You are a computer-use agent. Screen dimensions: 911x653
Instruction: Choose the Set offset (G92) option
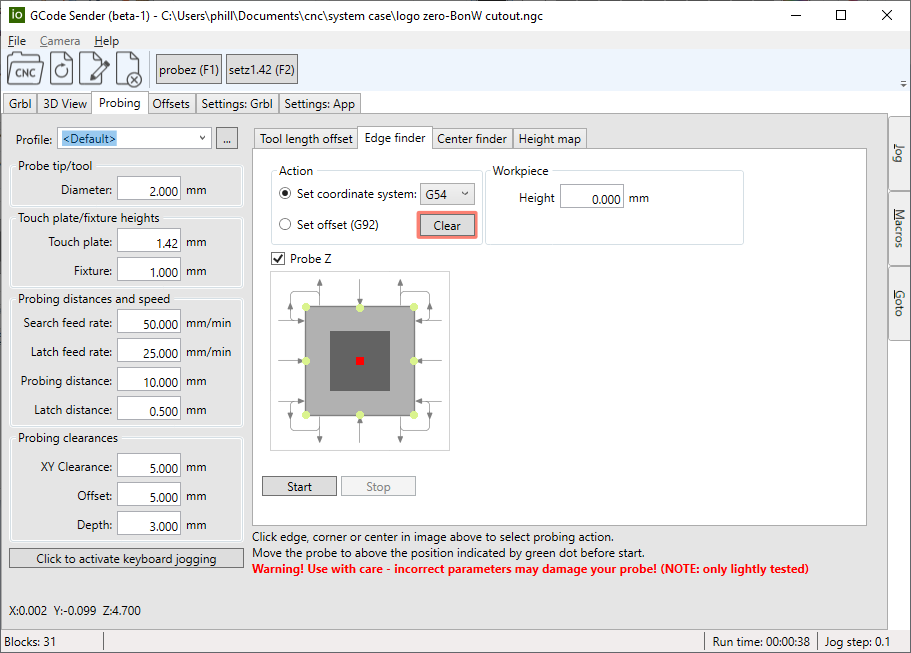tap(286, 225)
